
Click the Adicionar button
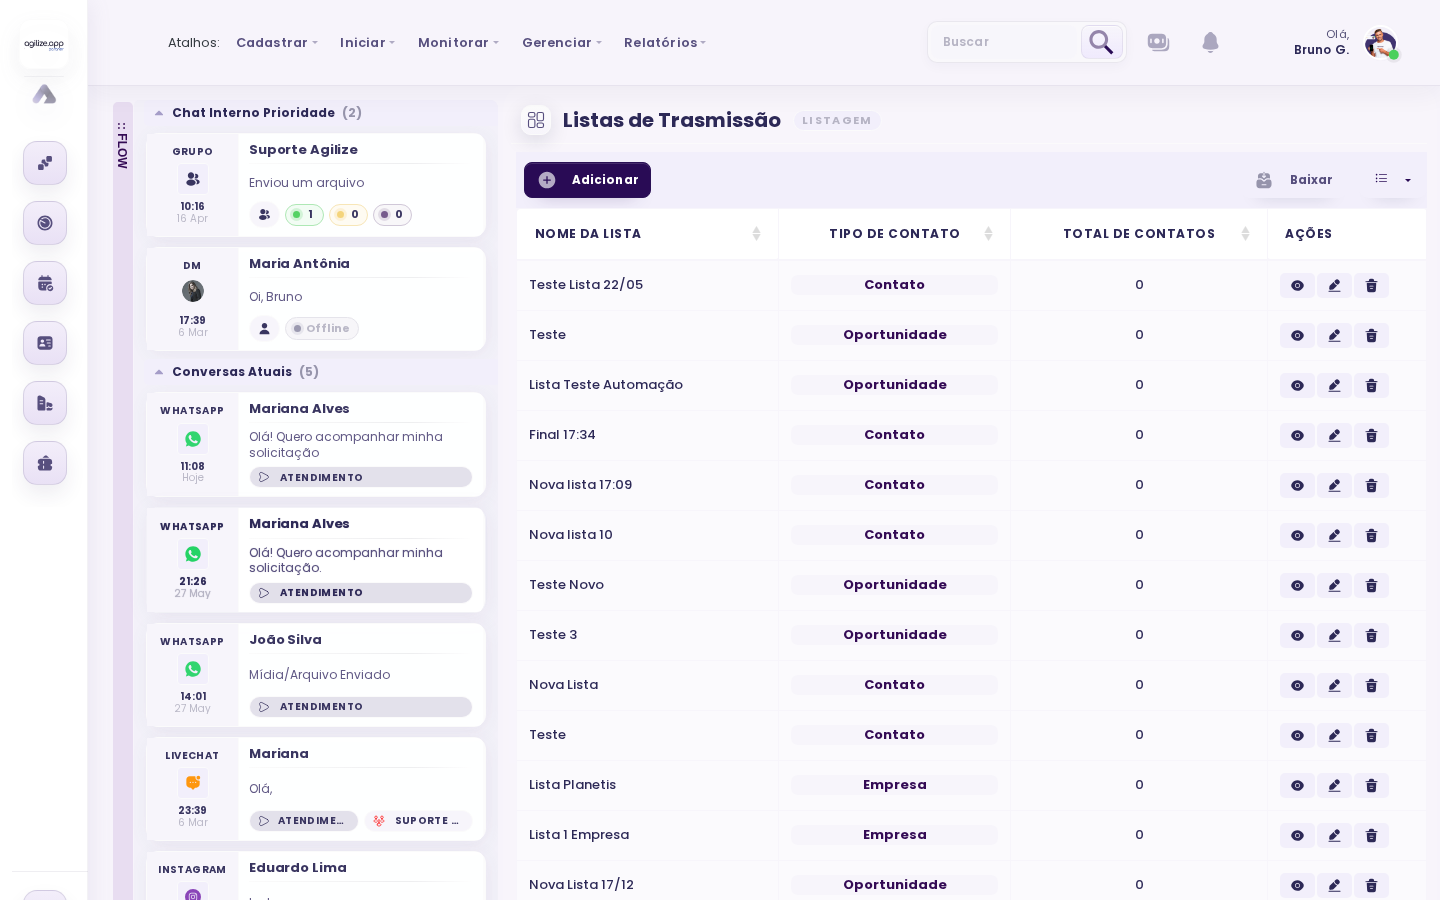(587, 180)
